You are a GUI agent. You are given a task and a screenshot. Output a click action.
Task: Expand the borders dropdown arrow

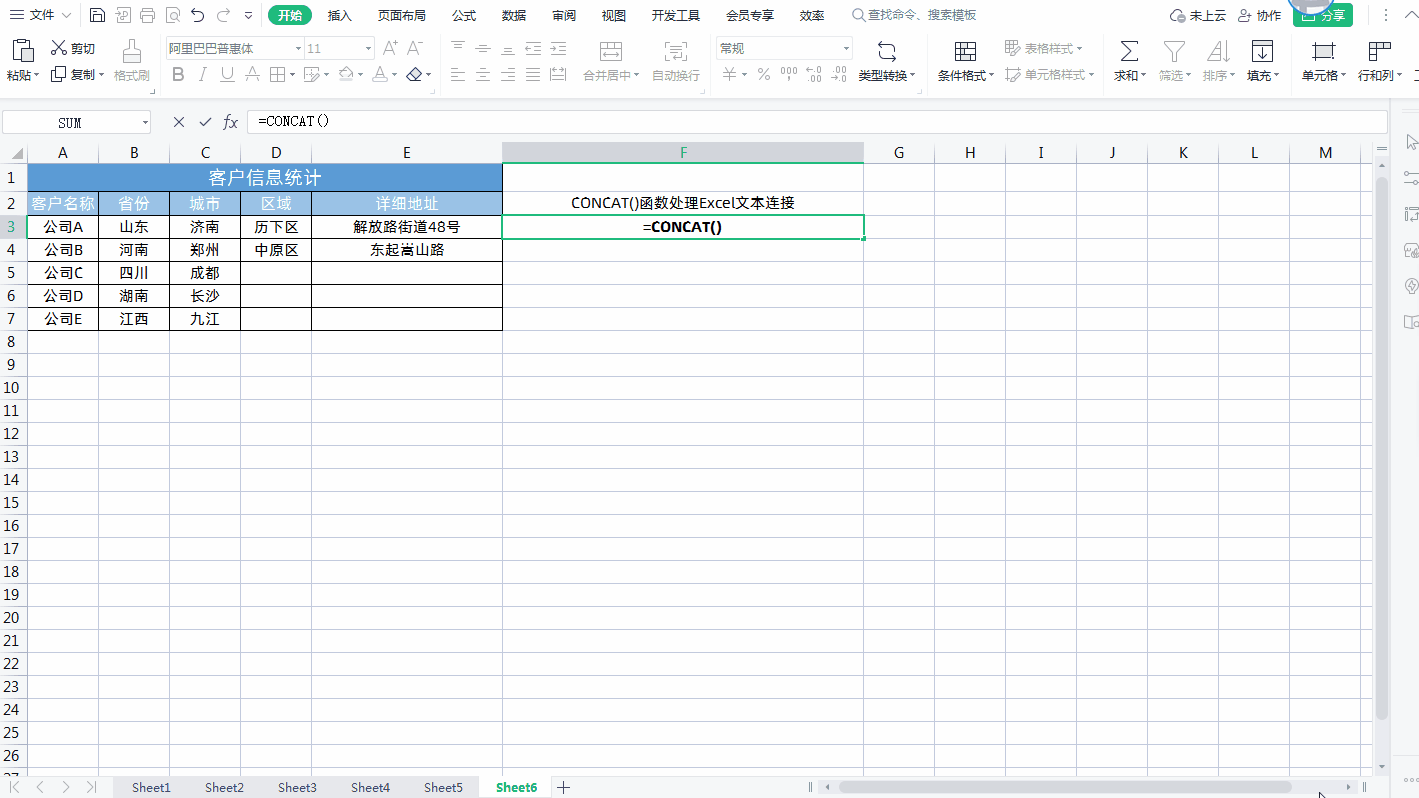[x=292, y=74]
